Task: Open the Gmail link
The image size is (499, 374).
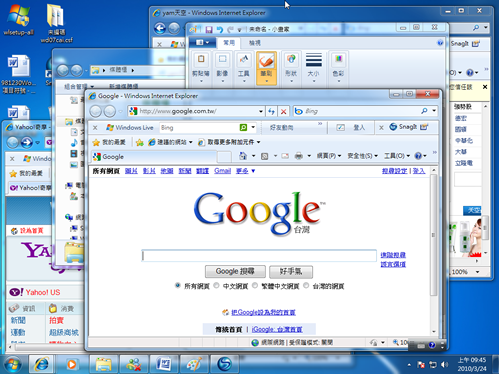Action: coord(222,171)
